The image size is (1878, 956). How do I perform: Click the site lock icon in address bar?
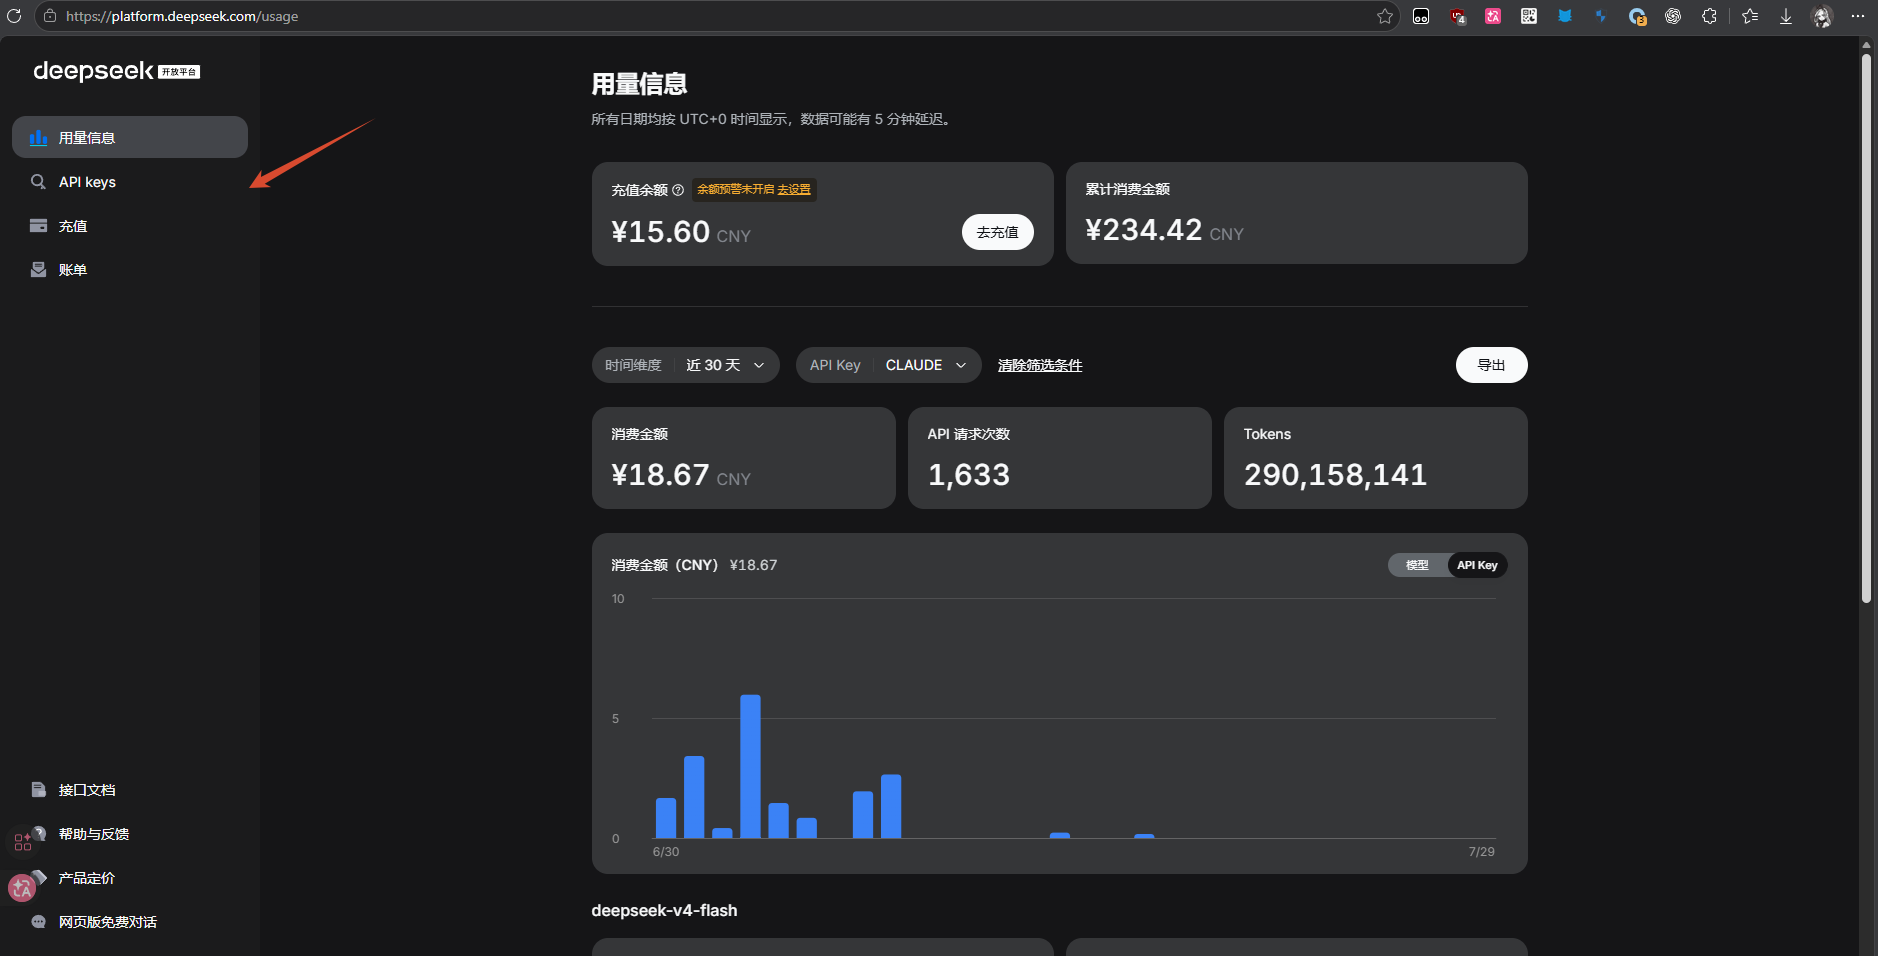pos(50,16)
